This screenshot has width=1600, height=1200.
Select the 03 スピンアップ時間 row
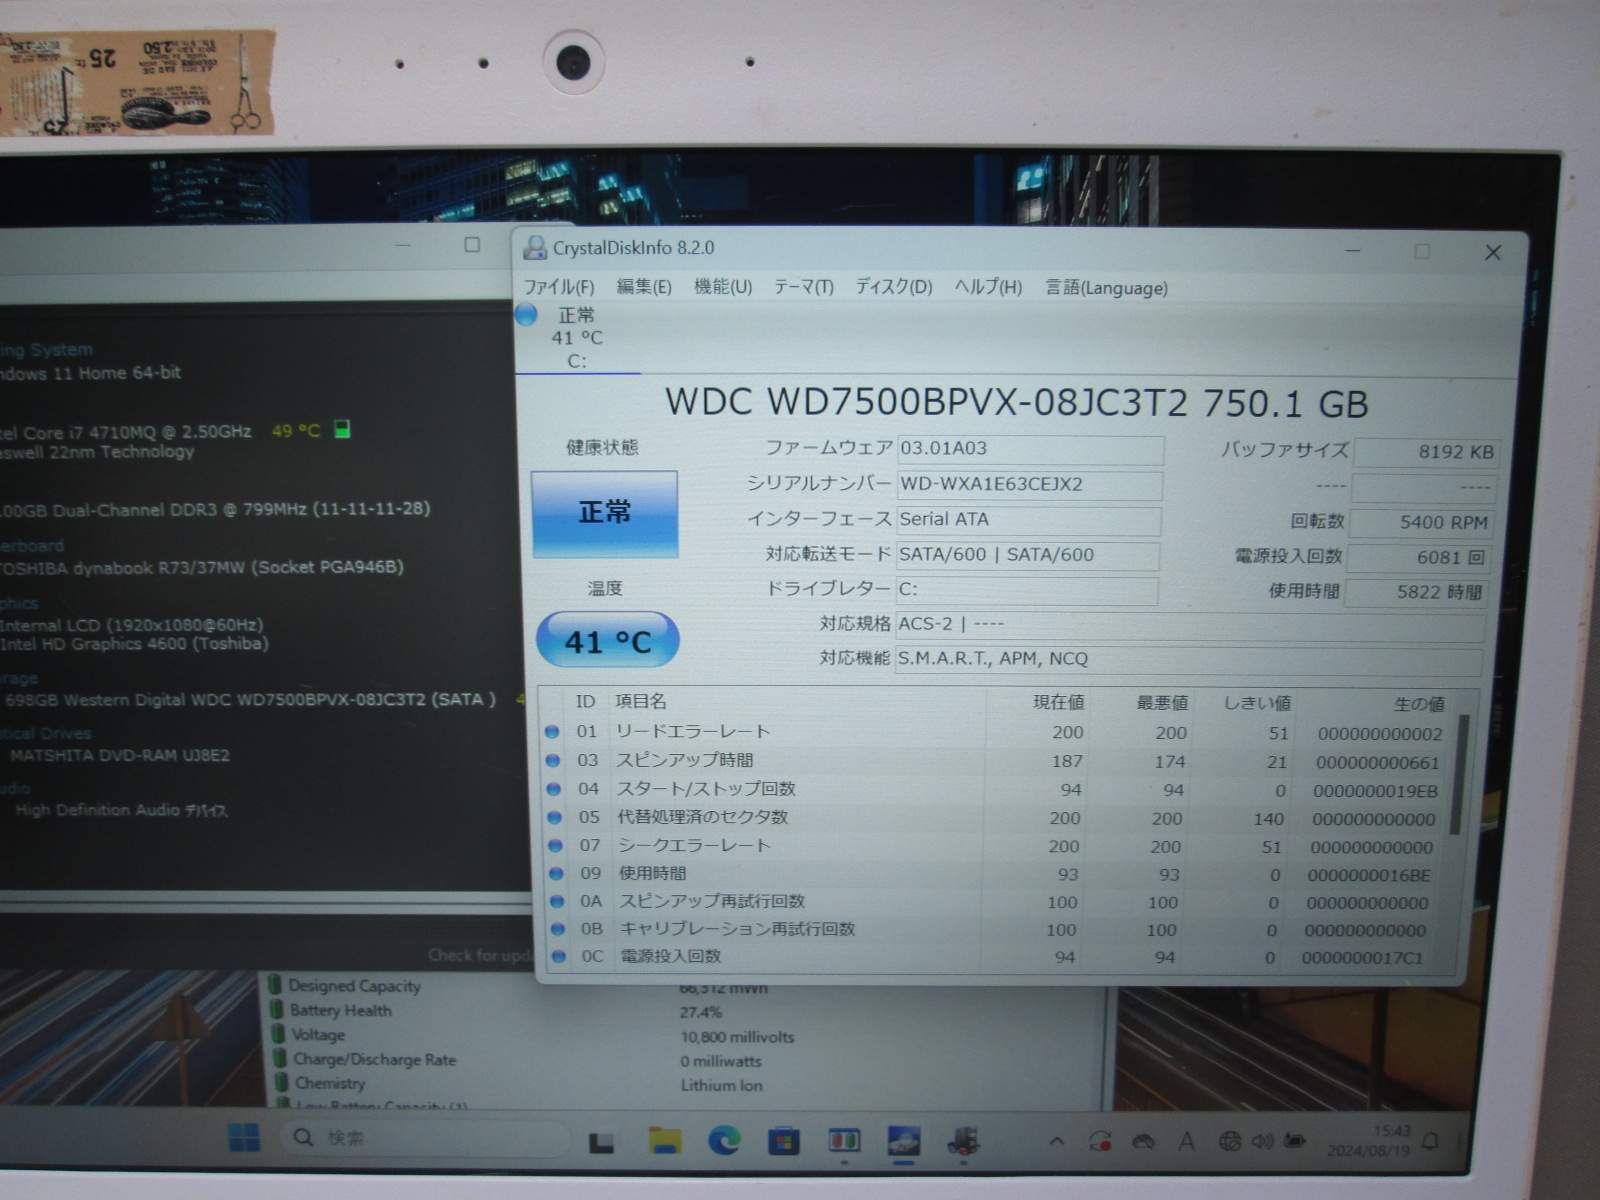coord(996,762)
